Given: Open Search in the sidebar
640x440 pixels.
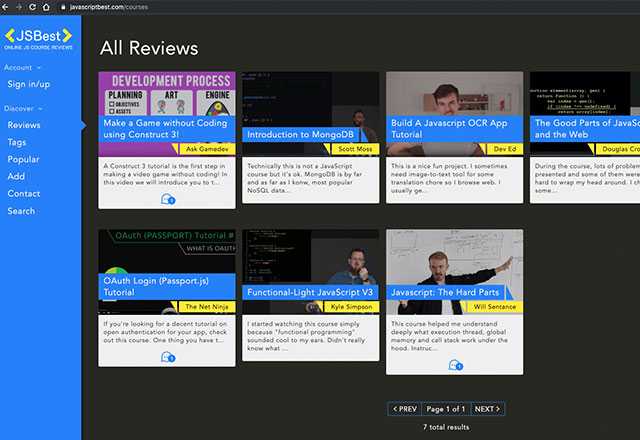Looking at the screenshot, I should point(21,211).
